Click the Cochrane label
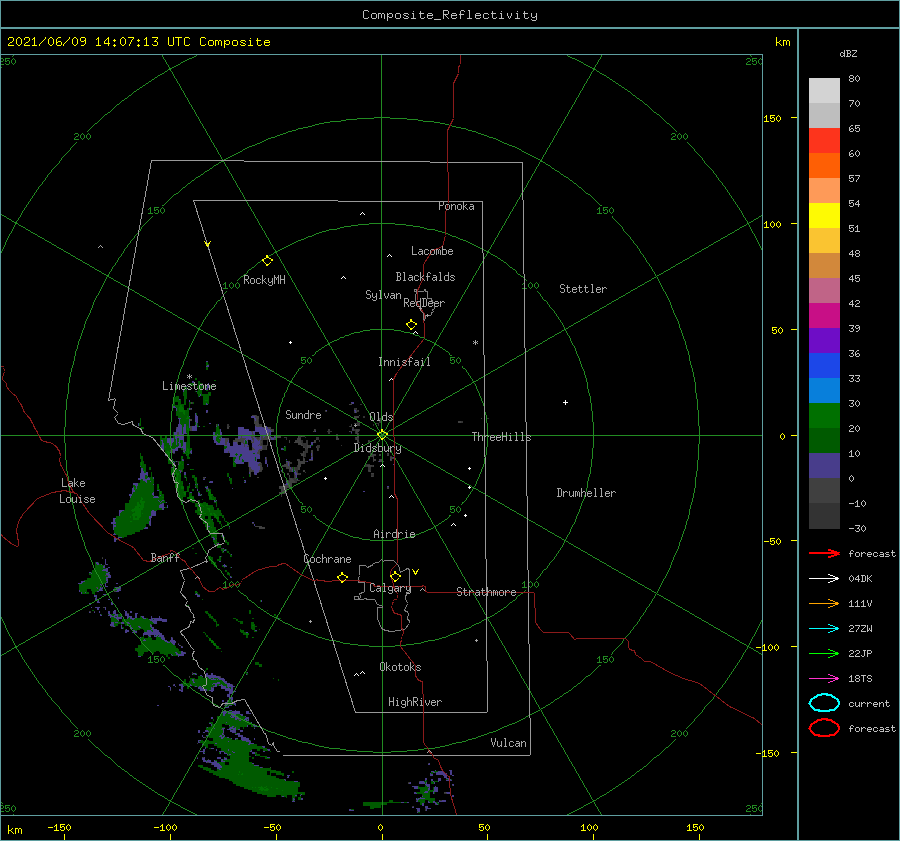 (327, 559)
